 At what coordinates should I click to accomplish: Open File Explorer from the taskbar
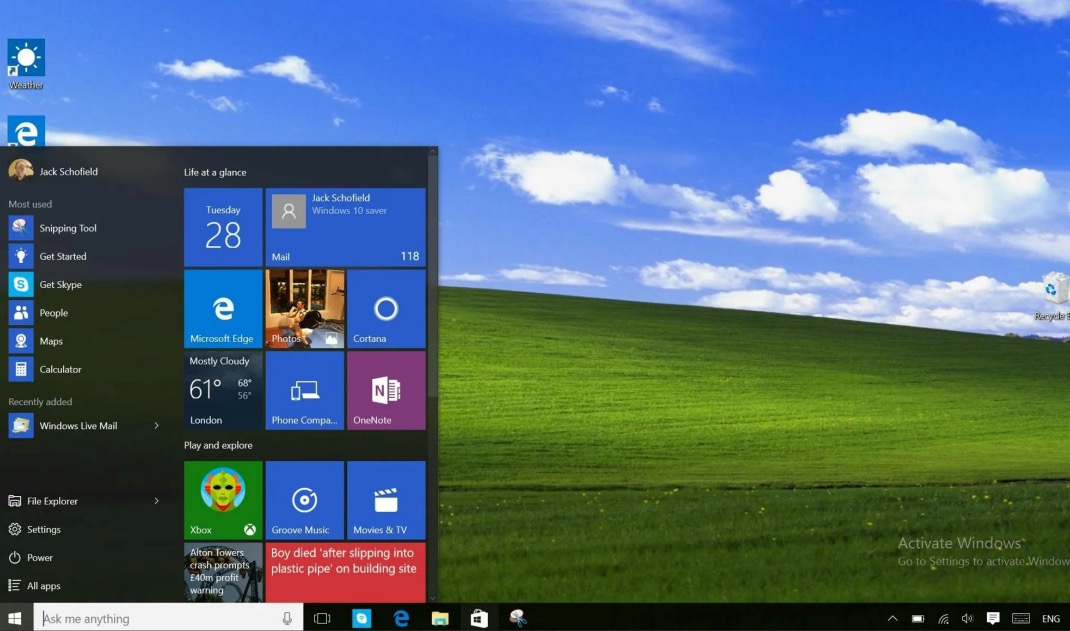pyautogui.click(x=440, y=618)
